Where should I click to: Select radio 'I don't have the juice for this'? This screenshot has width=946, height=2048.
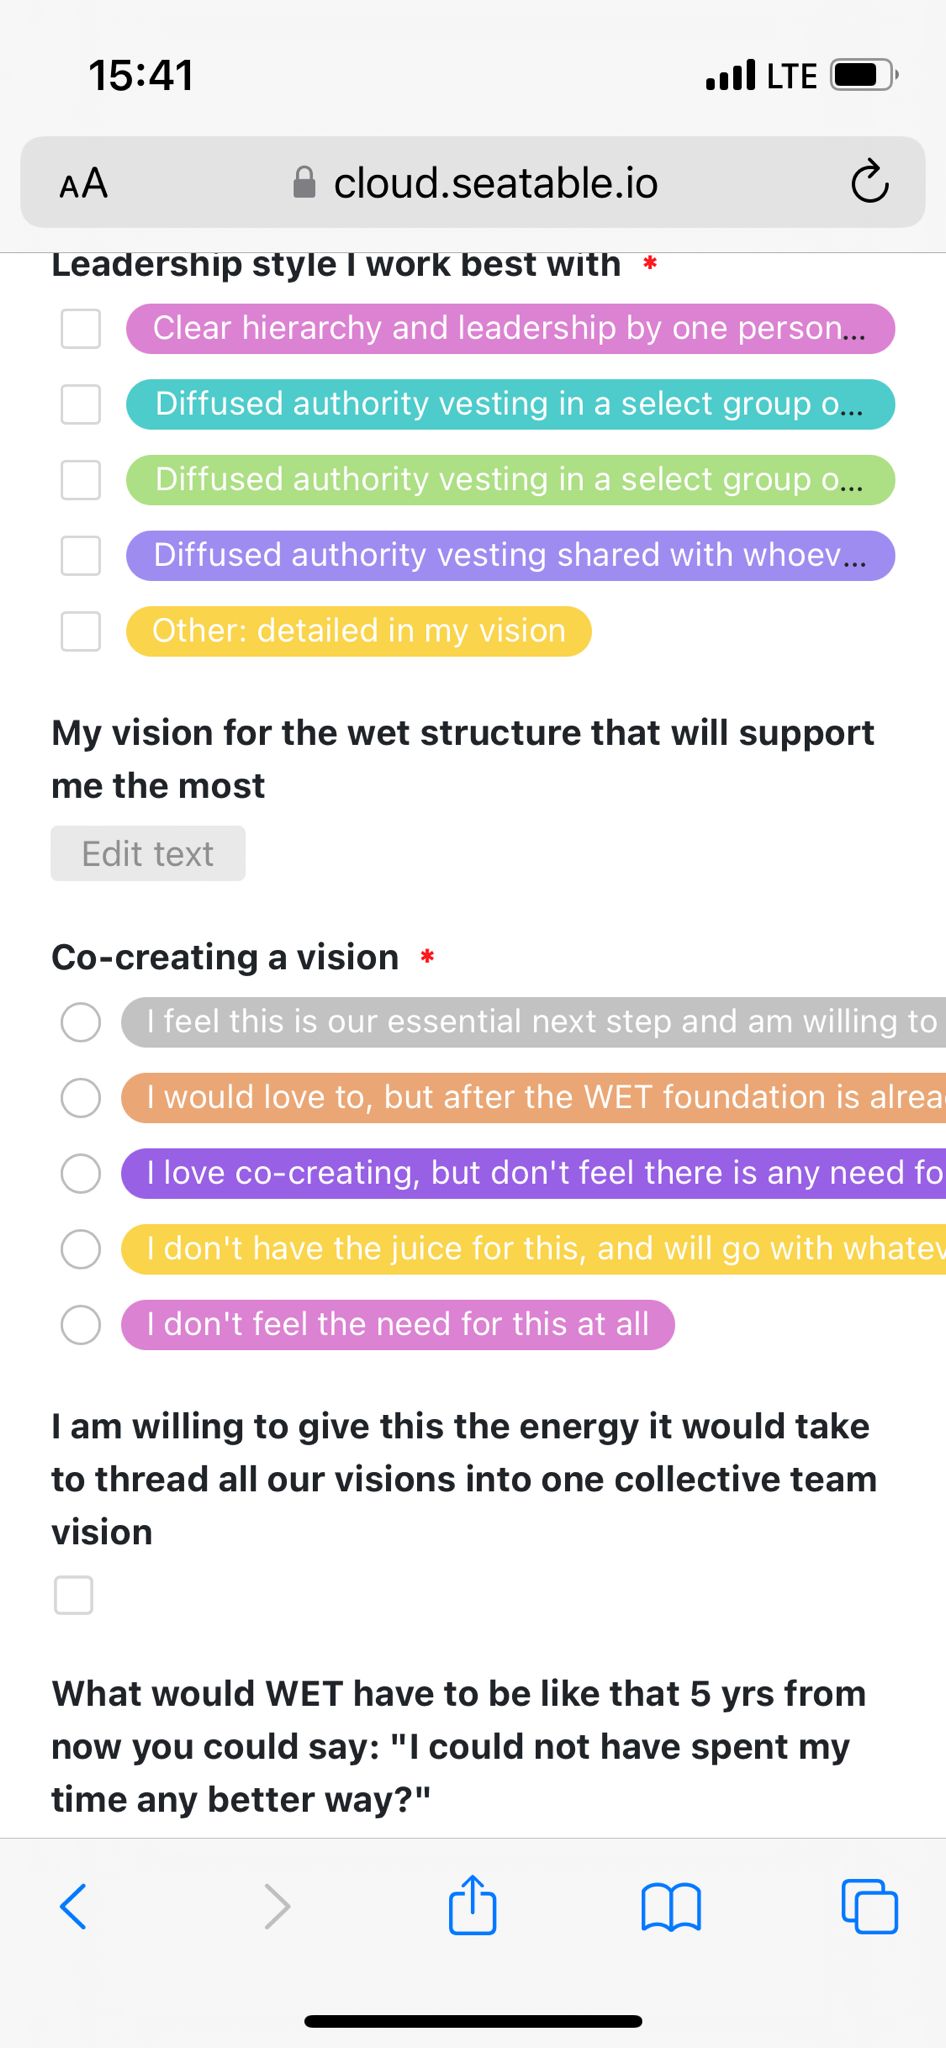[x=81, y=1248]
